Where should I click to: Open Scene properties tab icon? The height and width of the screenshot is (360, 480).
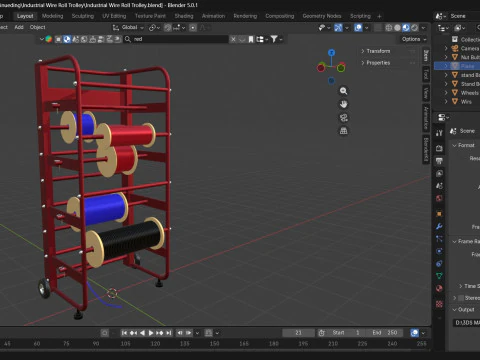[x=439, y=186]
